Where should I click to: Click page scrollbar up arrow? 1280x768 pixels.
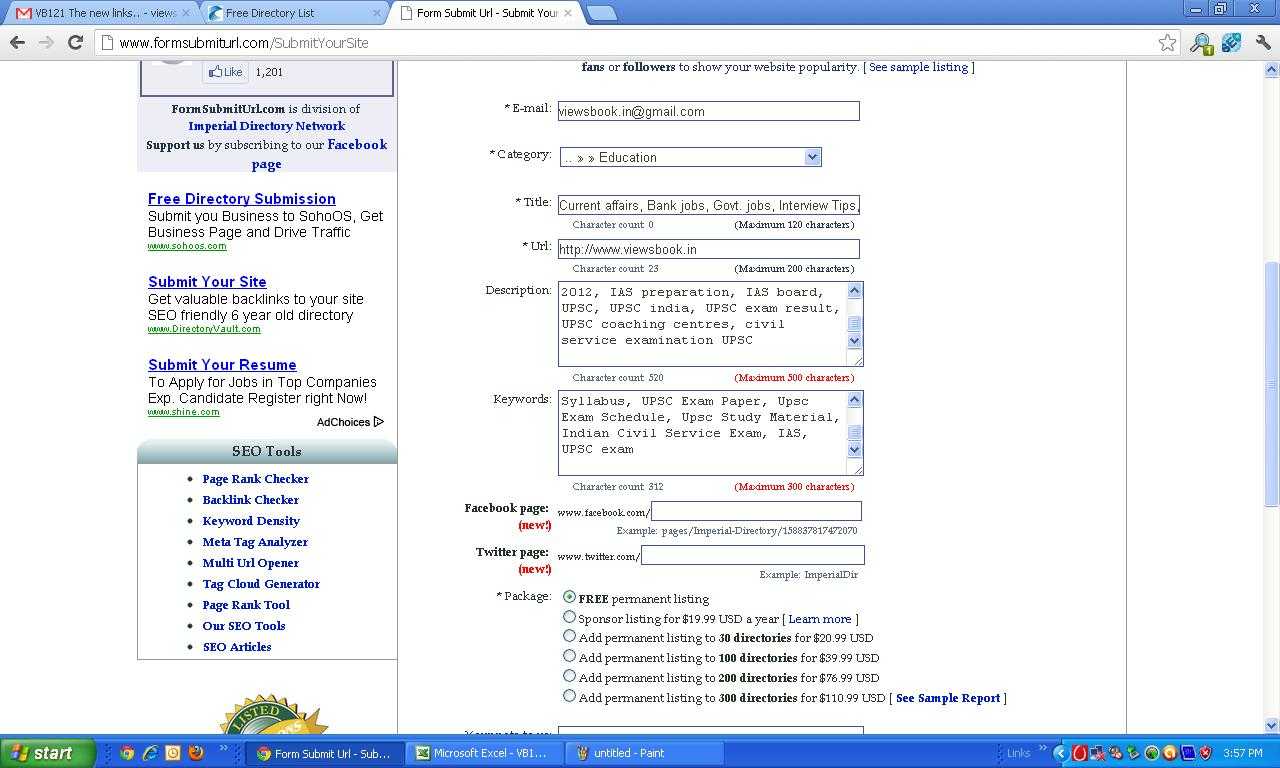coord(1271,69)
